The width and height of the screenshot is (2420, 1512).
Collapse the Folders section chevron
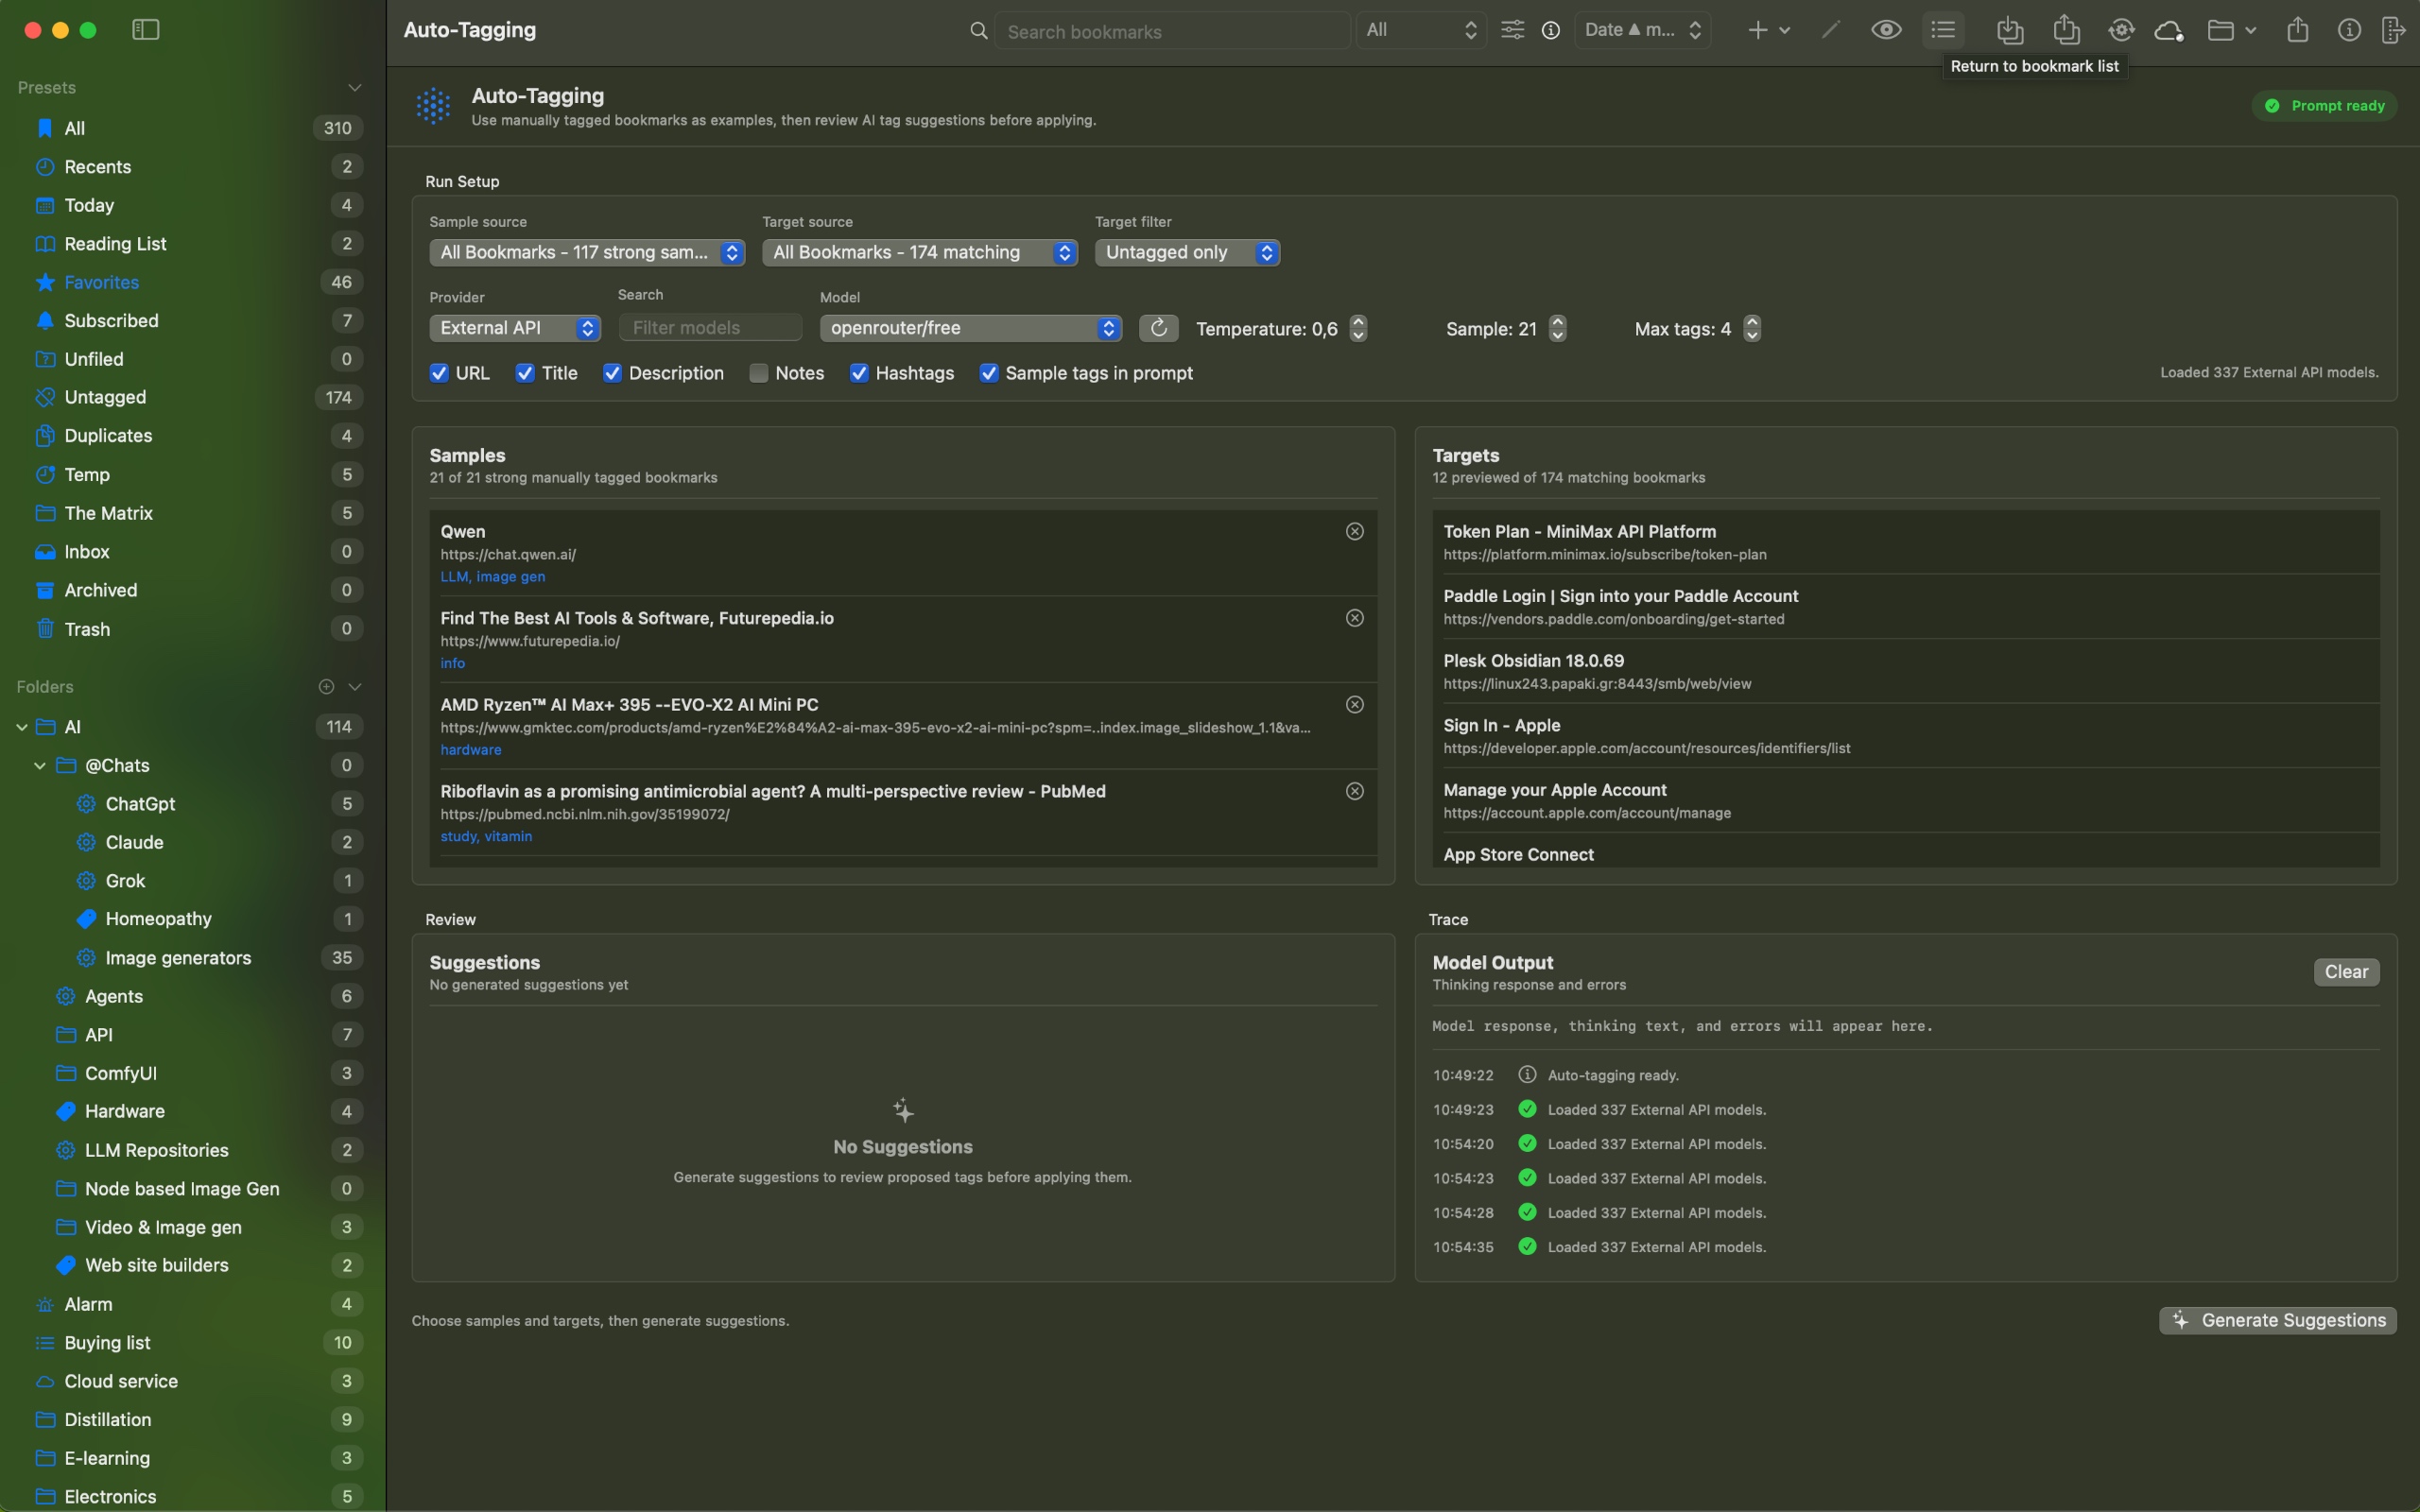coord(354,686)
